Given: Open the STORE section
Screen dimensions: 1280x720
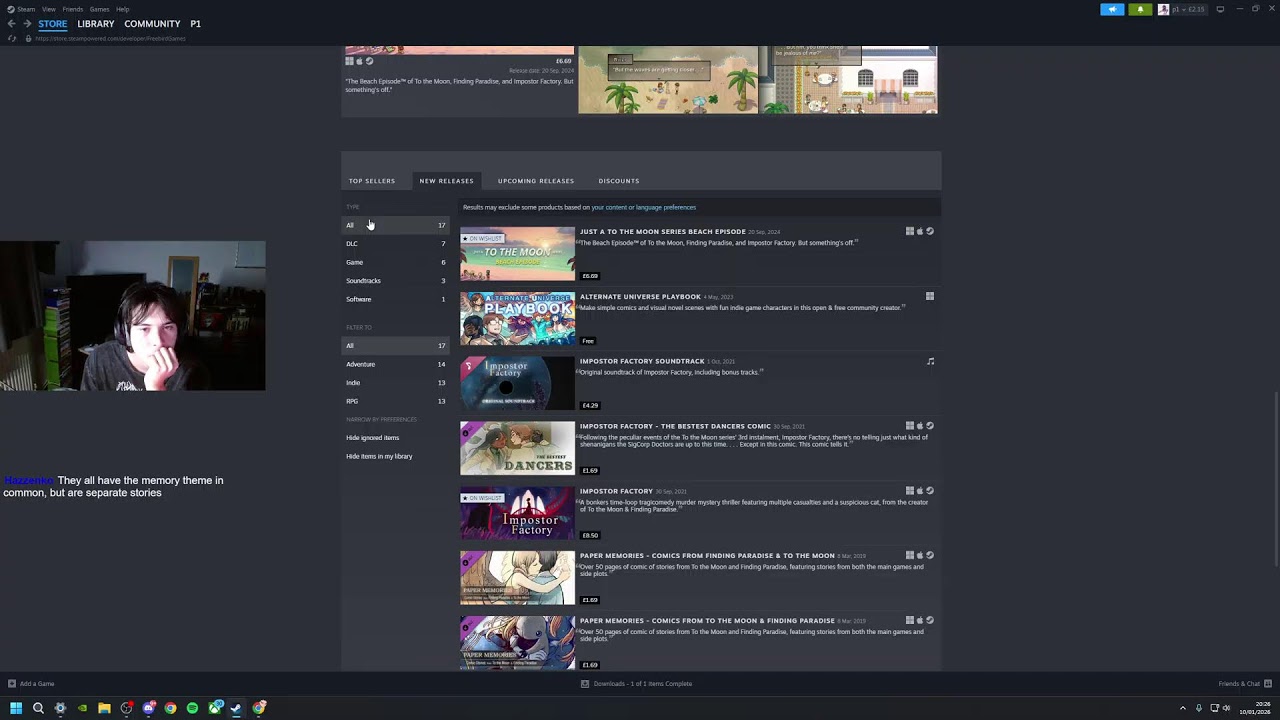Looking at the screenshot, I should [x=53, y=24].
